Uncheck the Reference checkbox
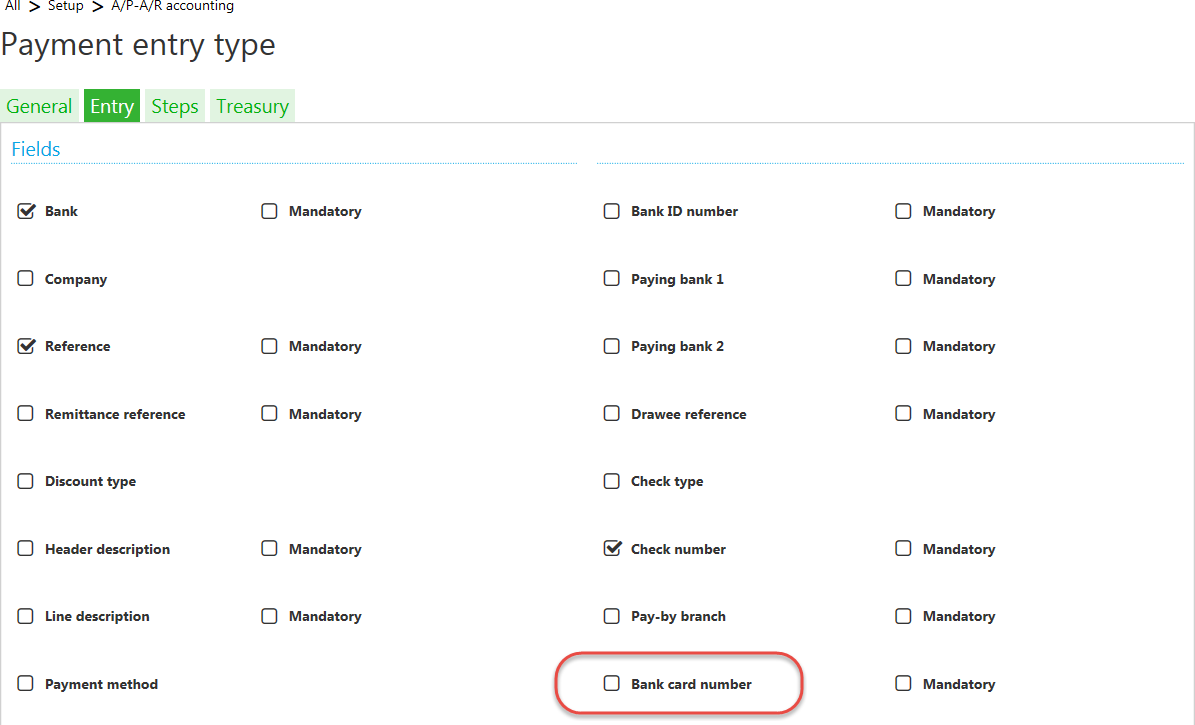Image resolution: width=1195 pixels, height=725 pixels. coord(26,347)
